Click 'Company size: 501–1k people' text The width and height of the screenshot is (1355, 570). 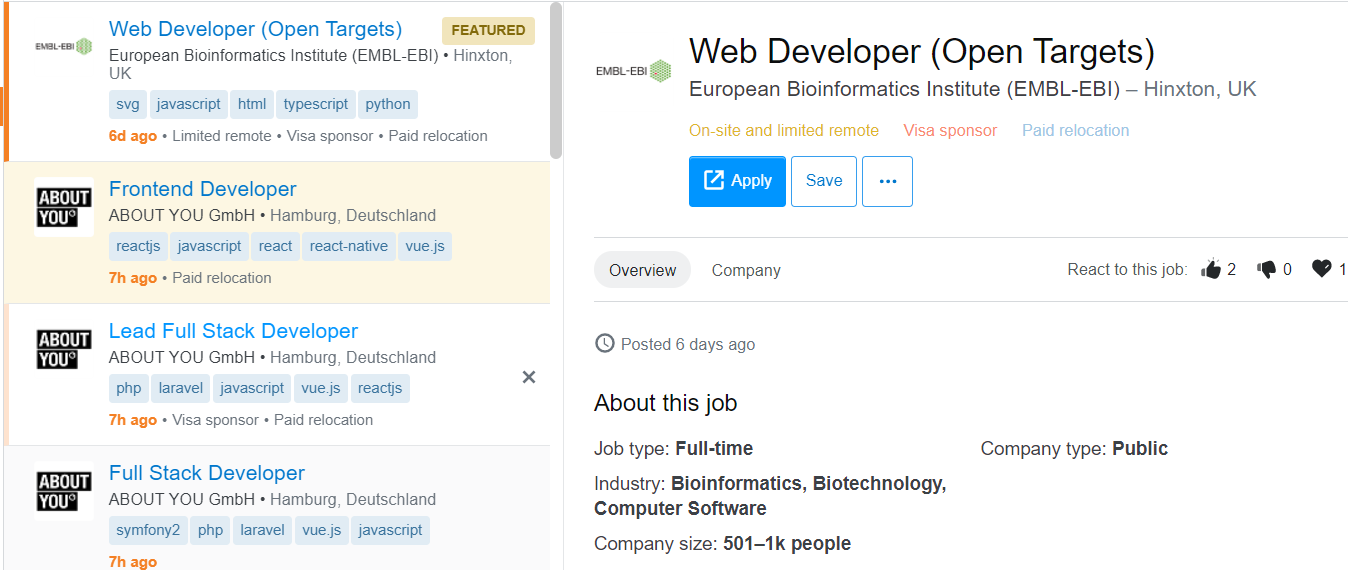pos(722,544)
